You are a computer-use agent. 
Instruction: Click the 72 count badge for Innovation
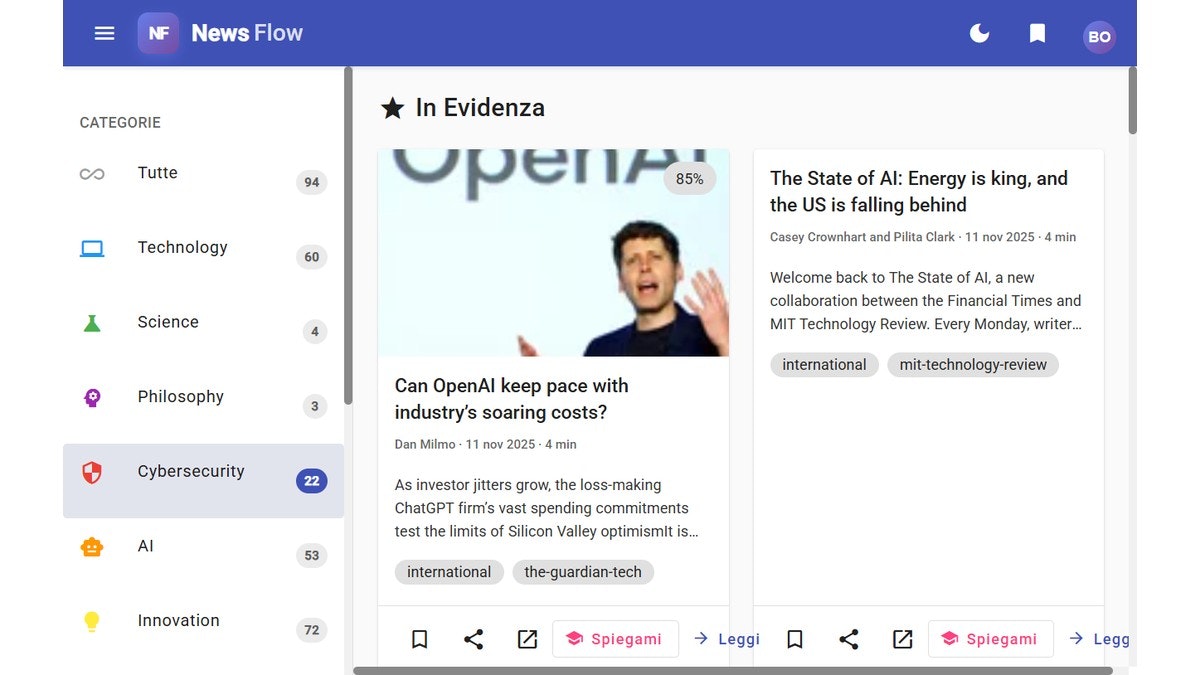pos(312,630)
